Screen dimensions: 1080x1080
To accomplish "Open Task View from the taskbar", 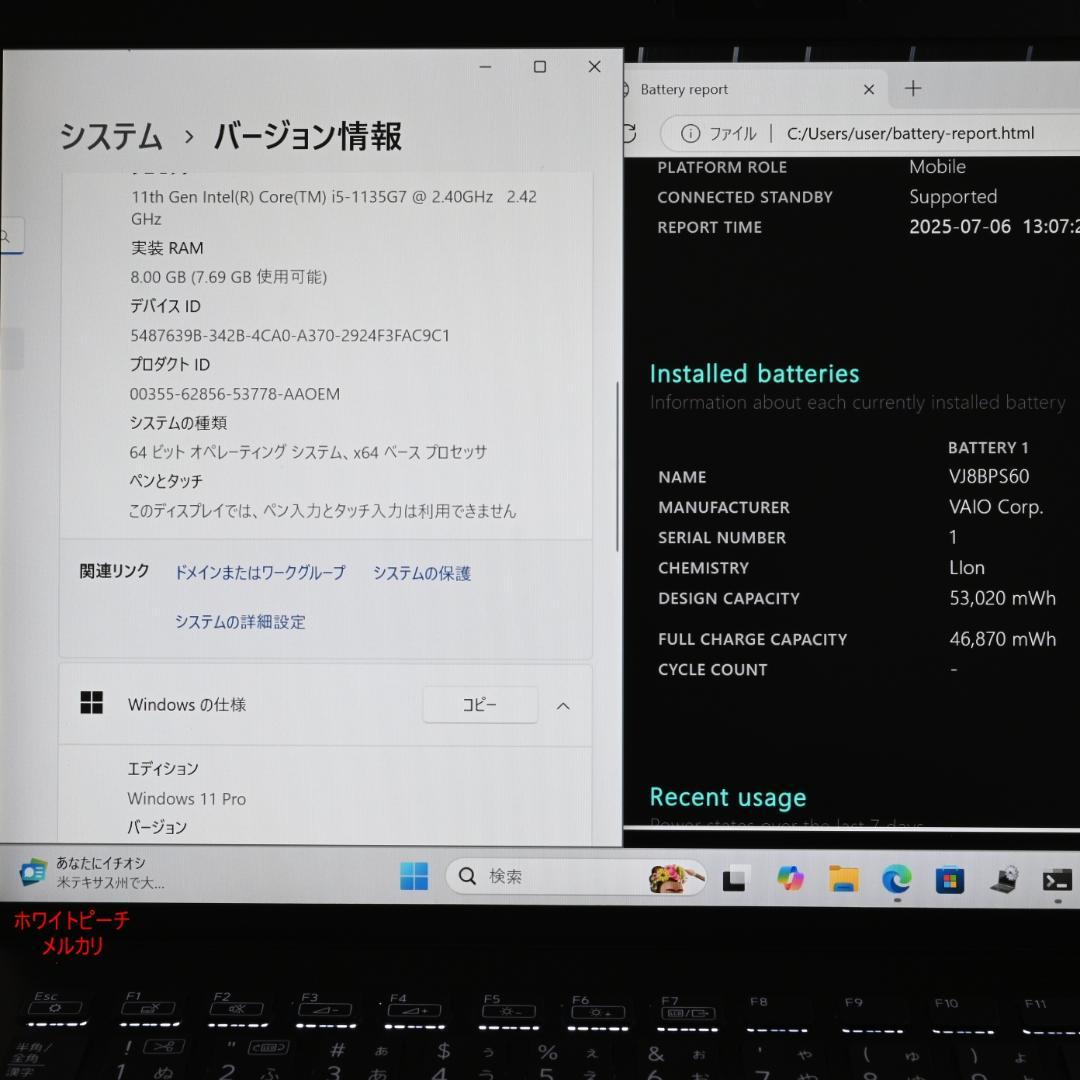I will coord(735,877).
